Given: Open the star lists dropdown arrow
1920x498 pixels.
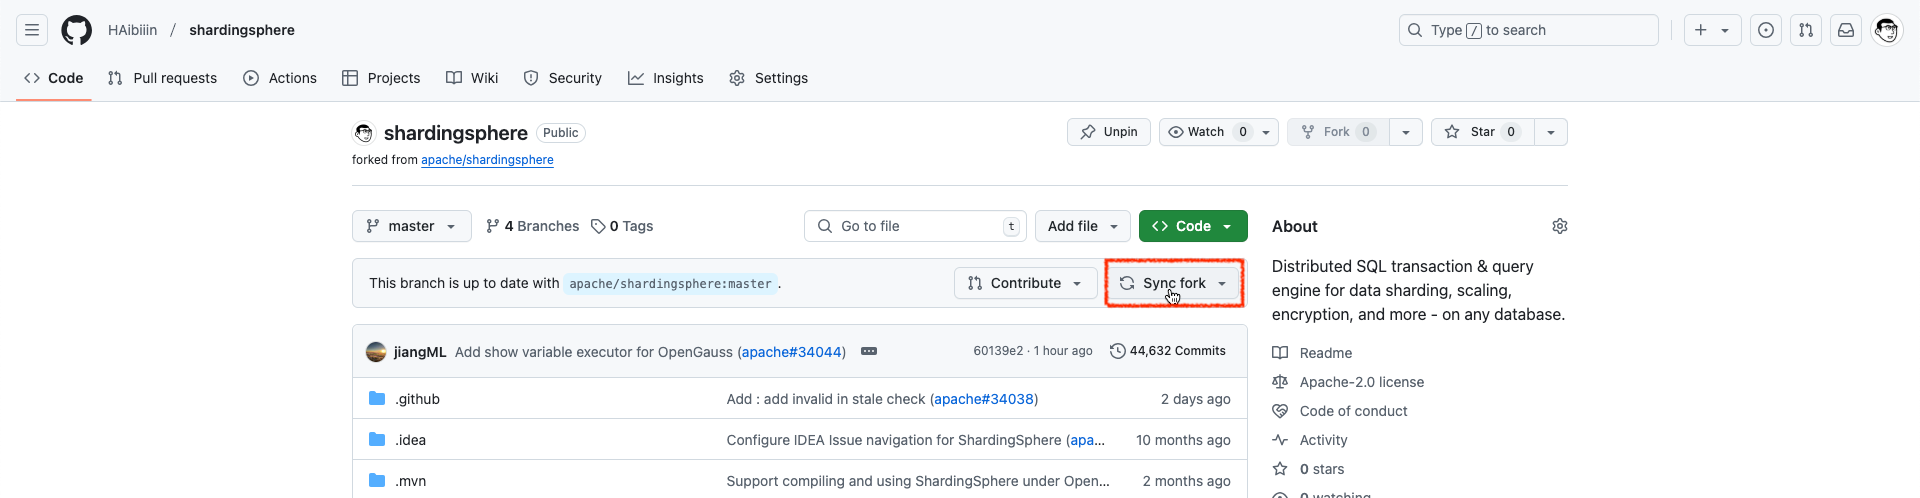Looking at the screenshot, I should click(x=1551, y=132).
